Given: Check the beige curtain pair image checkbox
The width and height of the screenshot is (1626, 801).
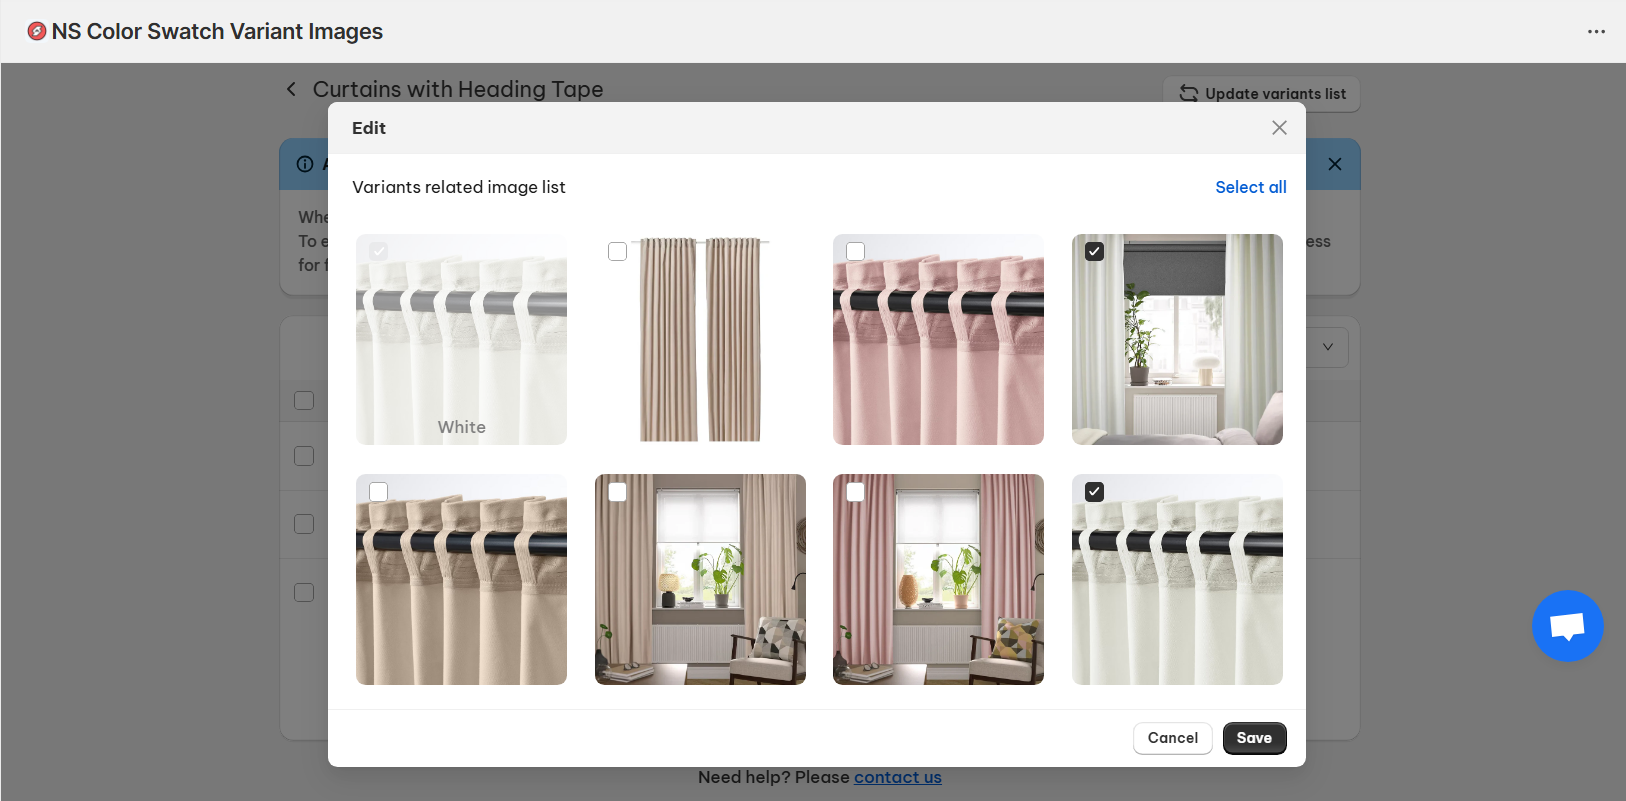Looking at the screenshot, I should click(617, 252).
